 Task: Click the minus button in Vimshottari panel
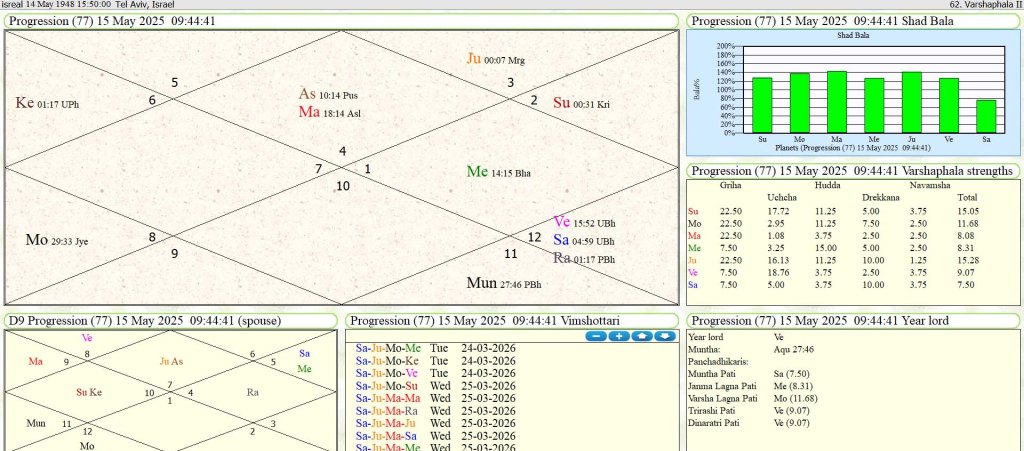(x=596, y=336)
